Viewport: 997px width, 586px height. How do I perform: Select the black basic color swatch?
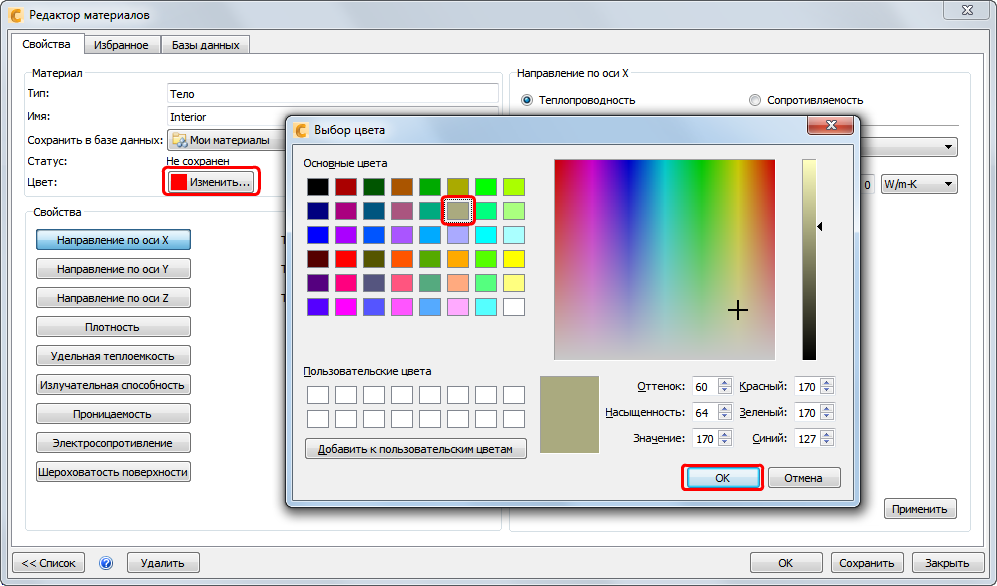(318, 187)
